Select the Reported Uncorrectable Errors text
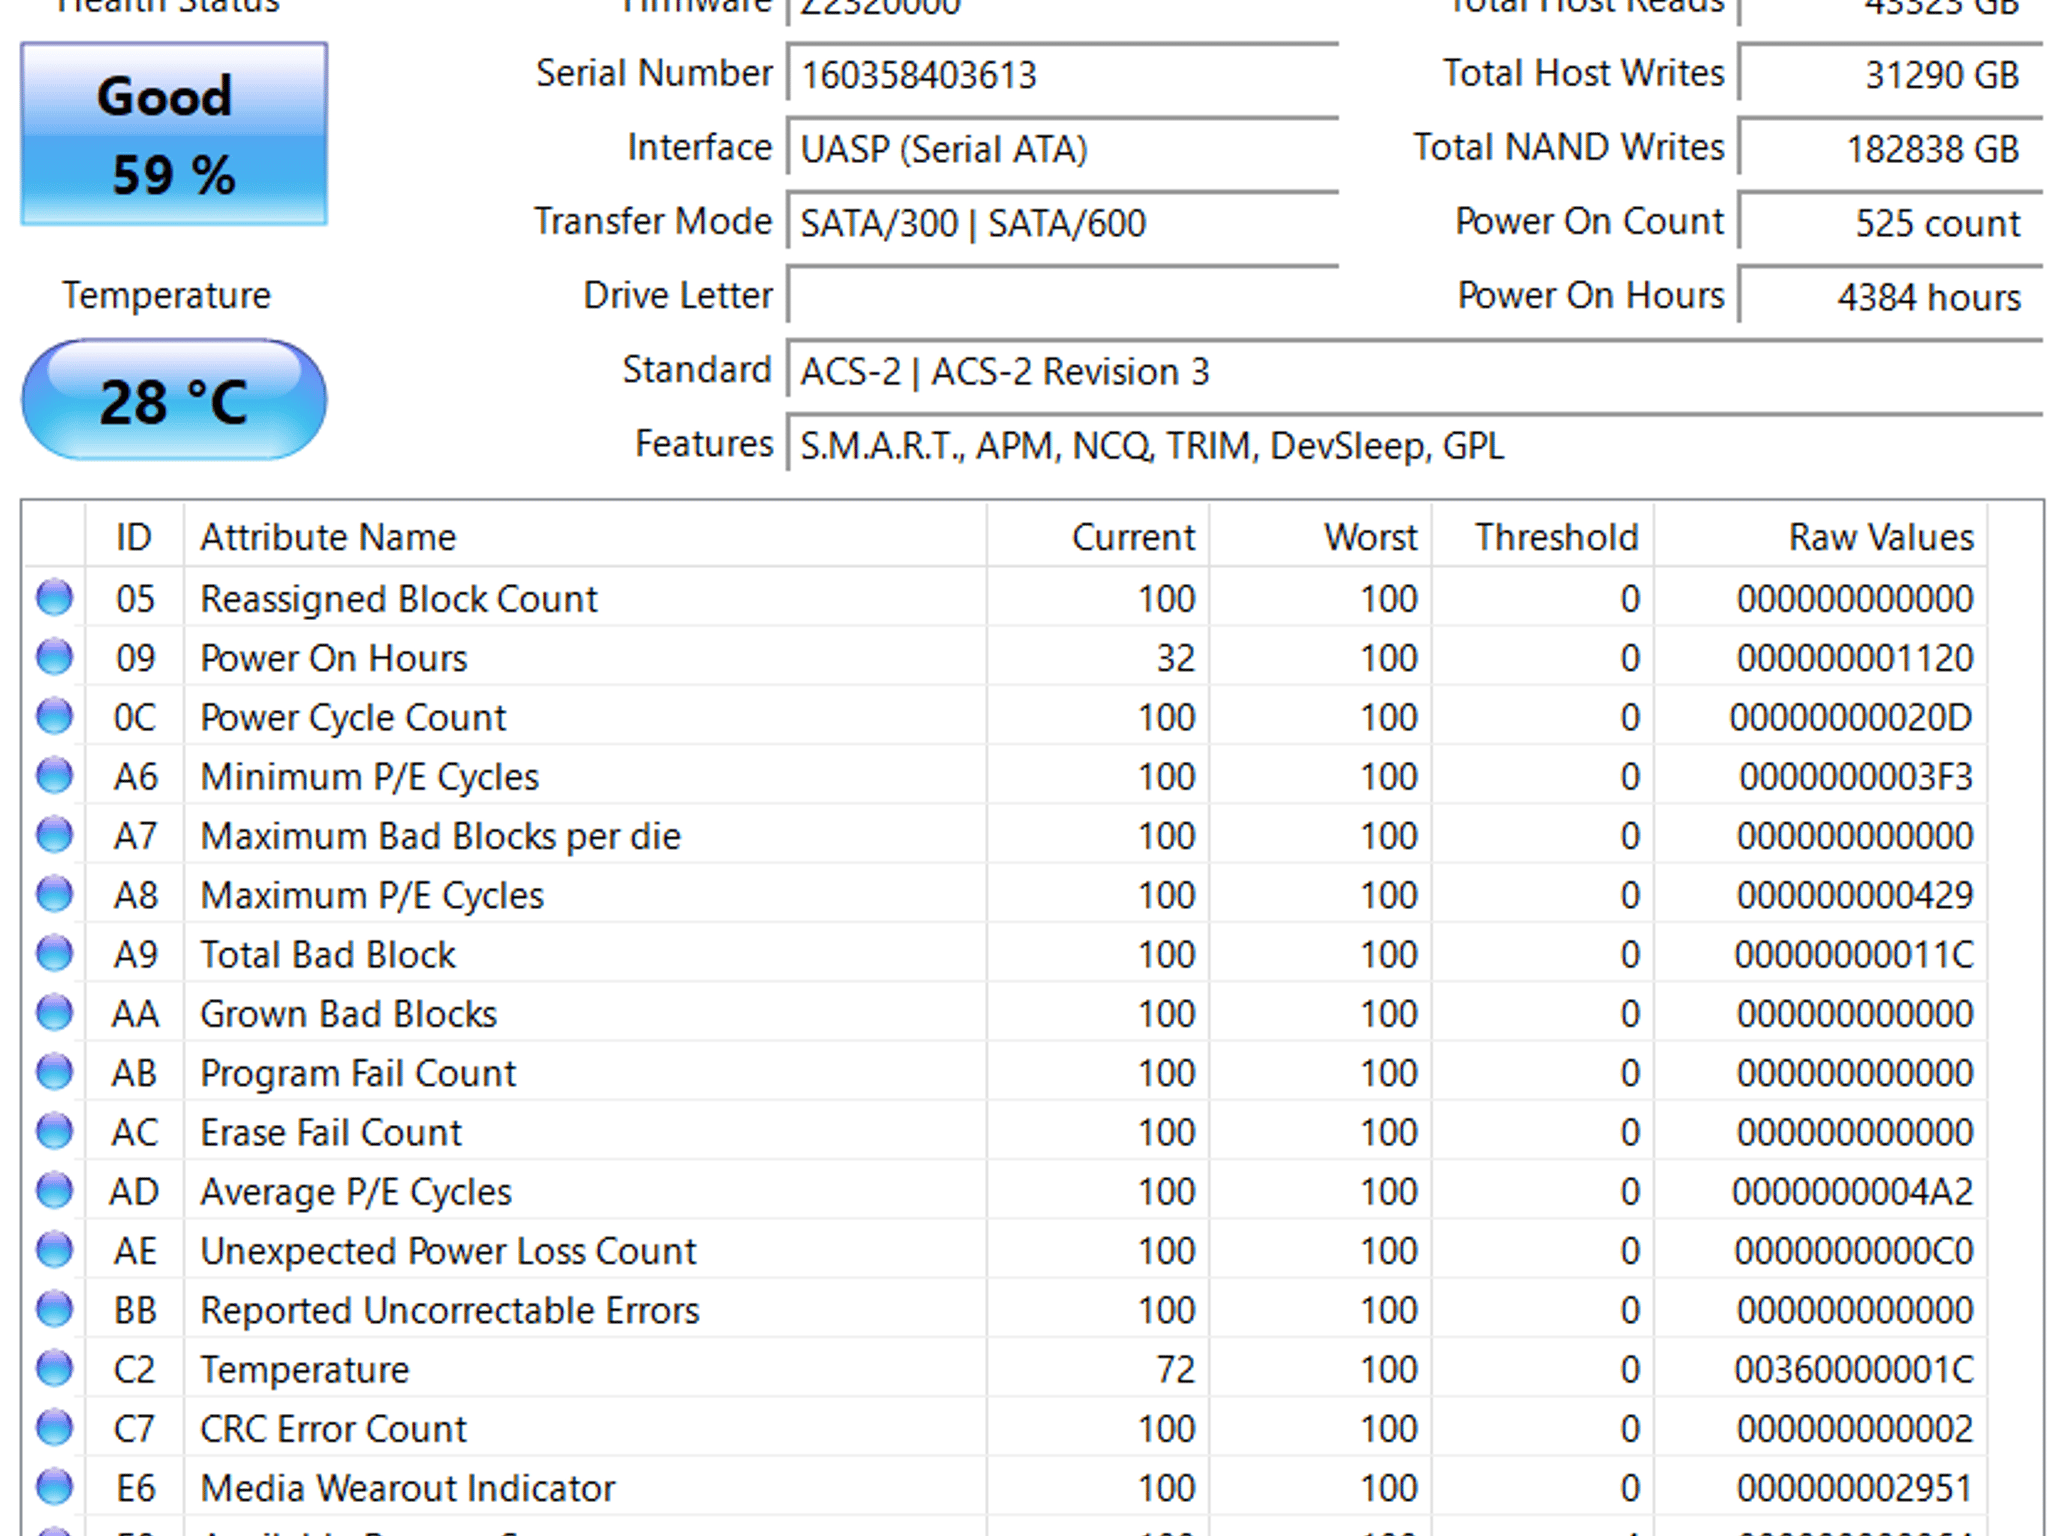2048x1536 pixels. click(449, 1309)
